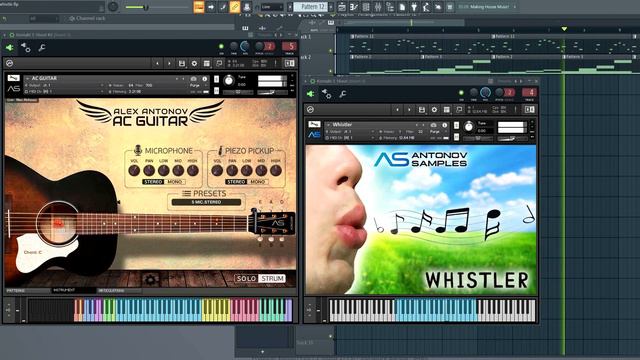
Task: Expand the AC Guitar wrapper title bar menu arrow
Action: click(4, 35)
